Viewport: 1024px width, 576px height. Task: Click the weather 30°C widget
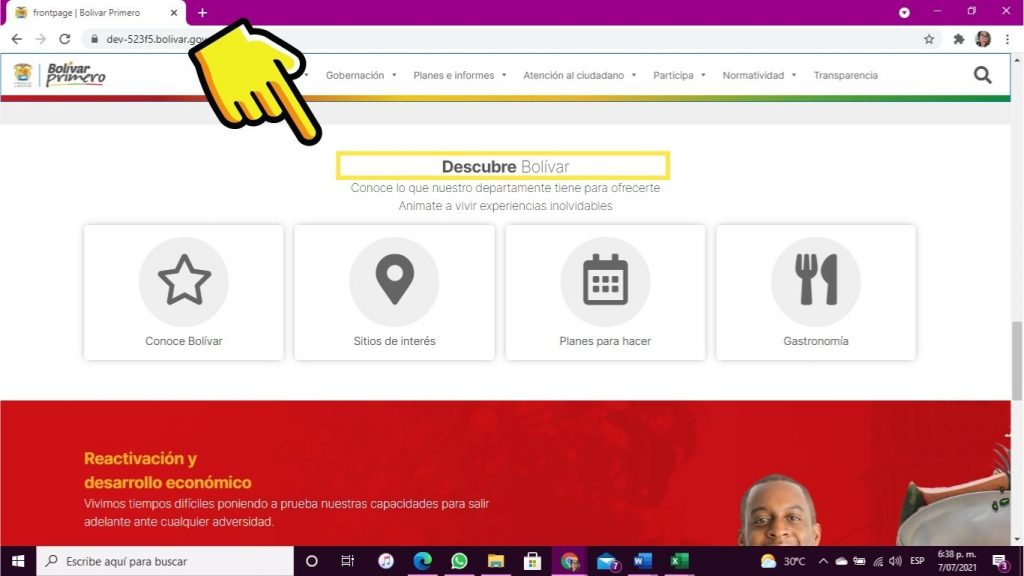tap(782, 561)
